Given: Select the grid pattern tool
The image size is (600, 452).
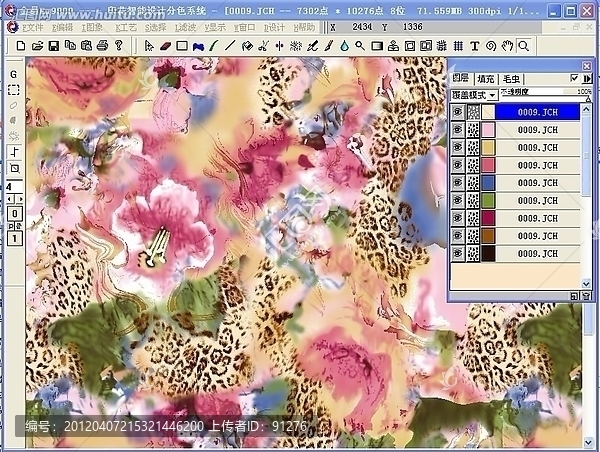Looking at the screenshot, I should [458, 46].
